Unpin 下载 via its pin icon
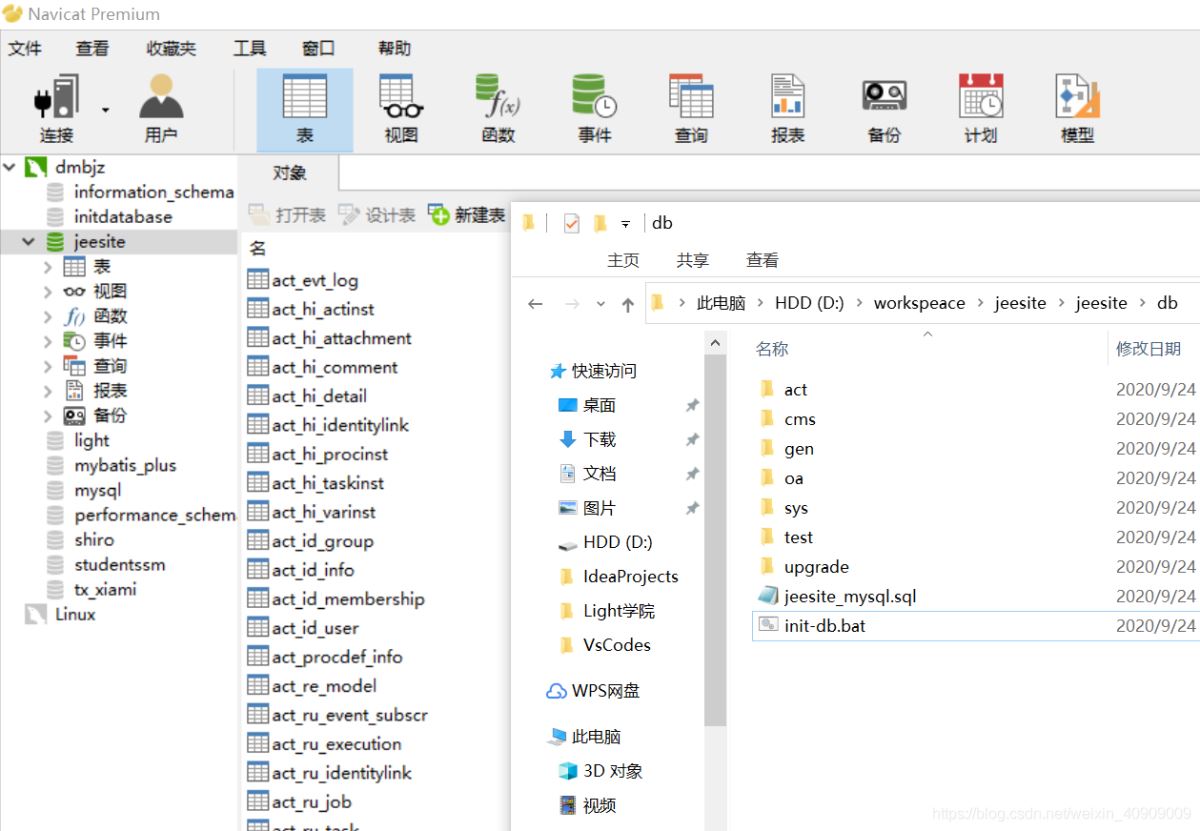 691,439
